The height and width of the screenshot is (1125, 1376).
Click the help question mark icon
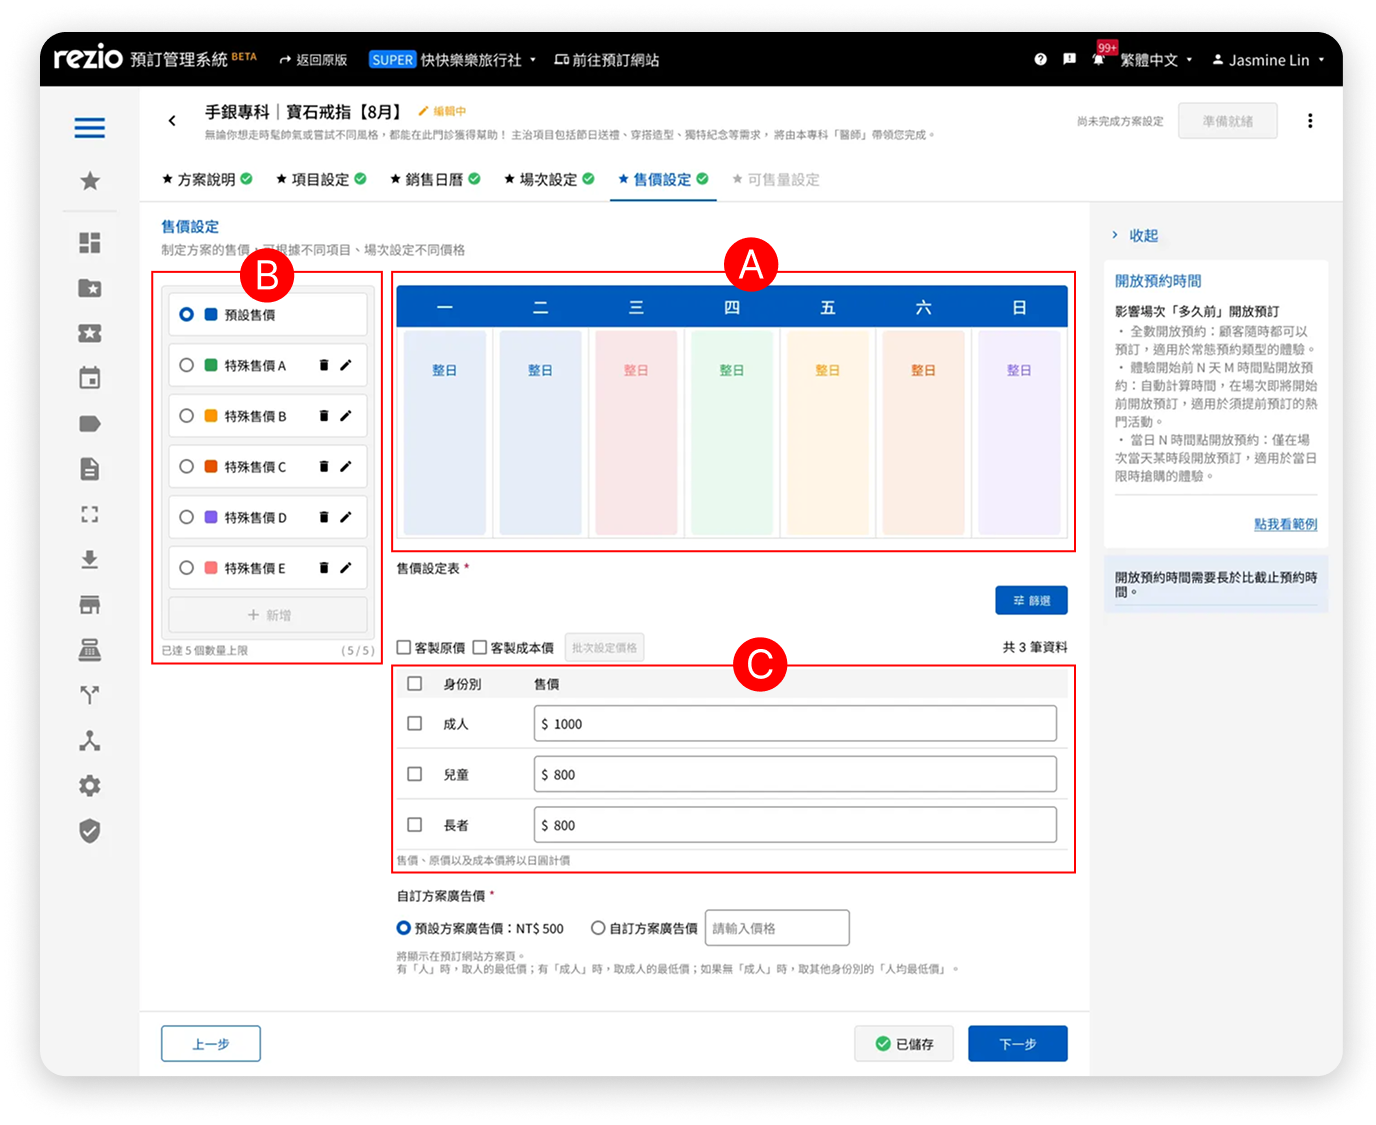[x=1040, y=60]
